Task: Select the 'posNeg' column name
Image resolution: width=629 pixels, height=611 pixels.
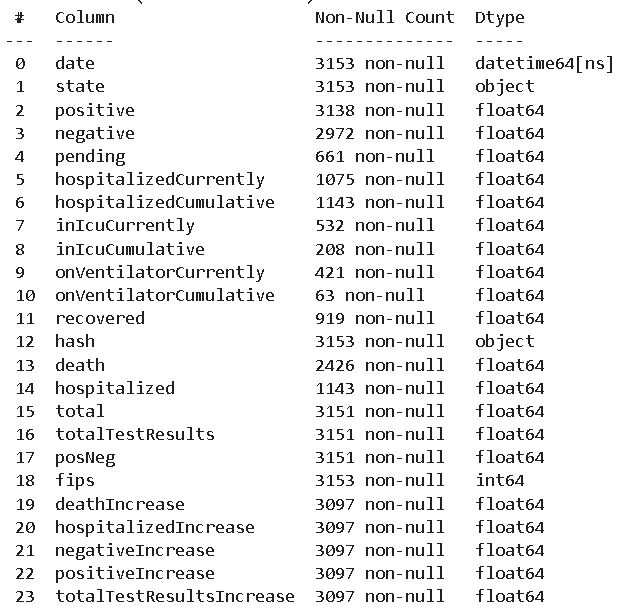Action: [85, 457]
